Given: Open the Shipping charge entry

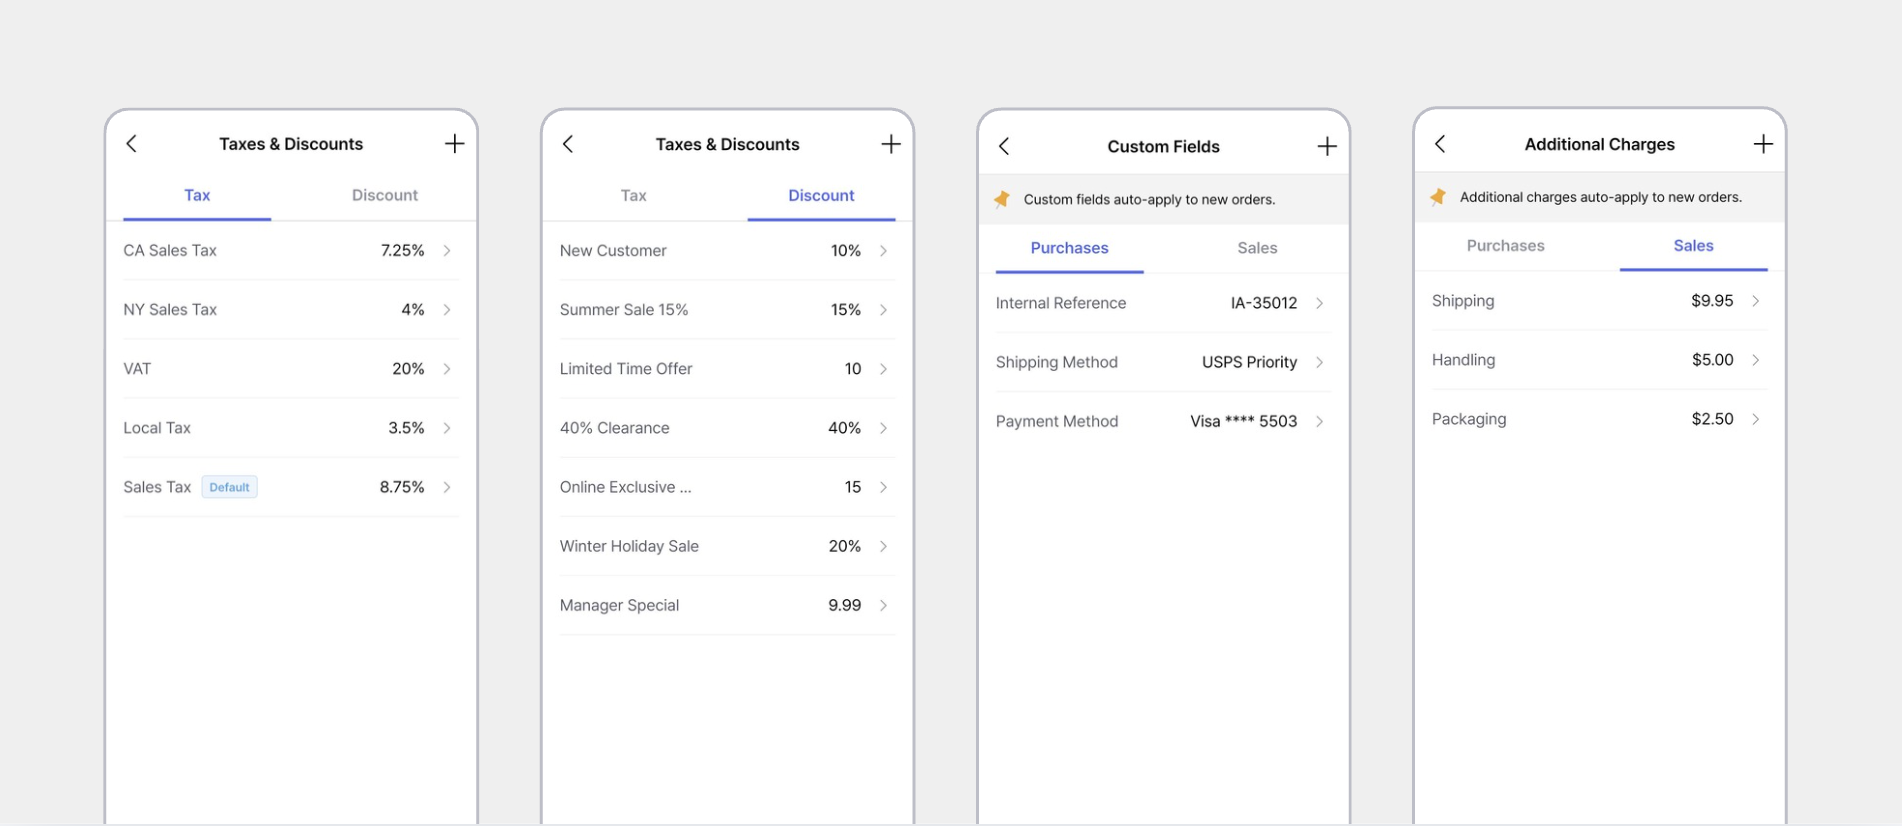Looking at the screenshot, I should [1599, 301].
